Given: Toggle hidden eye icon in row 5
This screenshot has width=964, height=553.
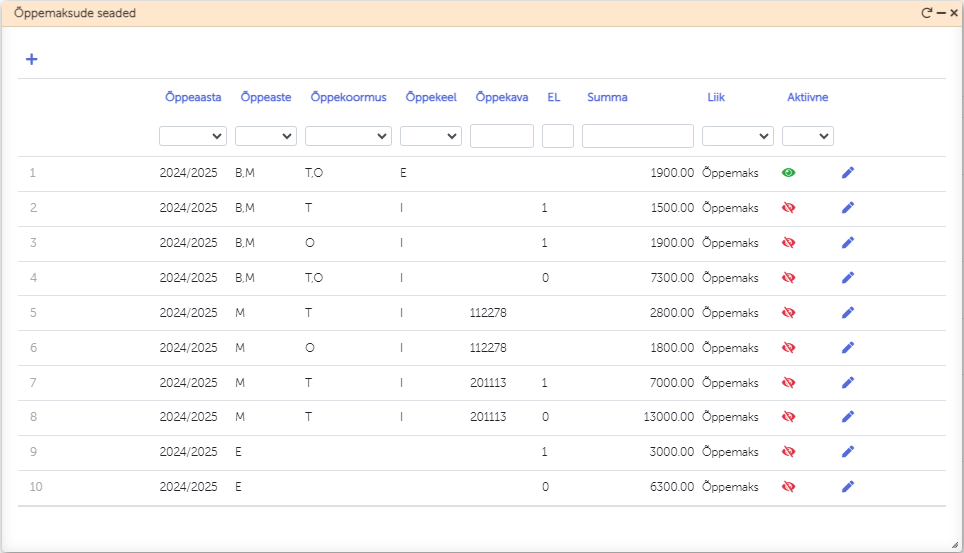Looking at the screenshot, I should click(788, 313).
